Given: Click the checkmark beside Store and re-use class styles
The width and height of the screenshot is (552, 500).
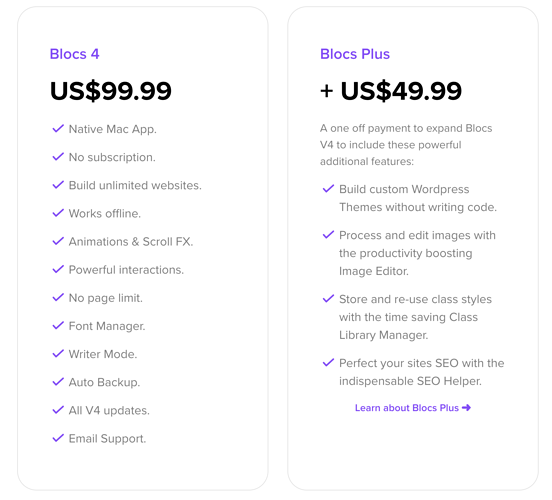Looking at the screenshot, I should point(328,299).
